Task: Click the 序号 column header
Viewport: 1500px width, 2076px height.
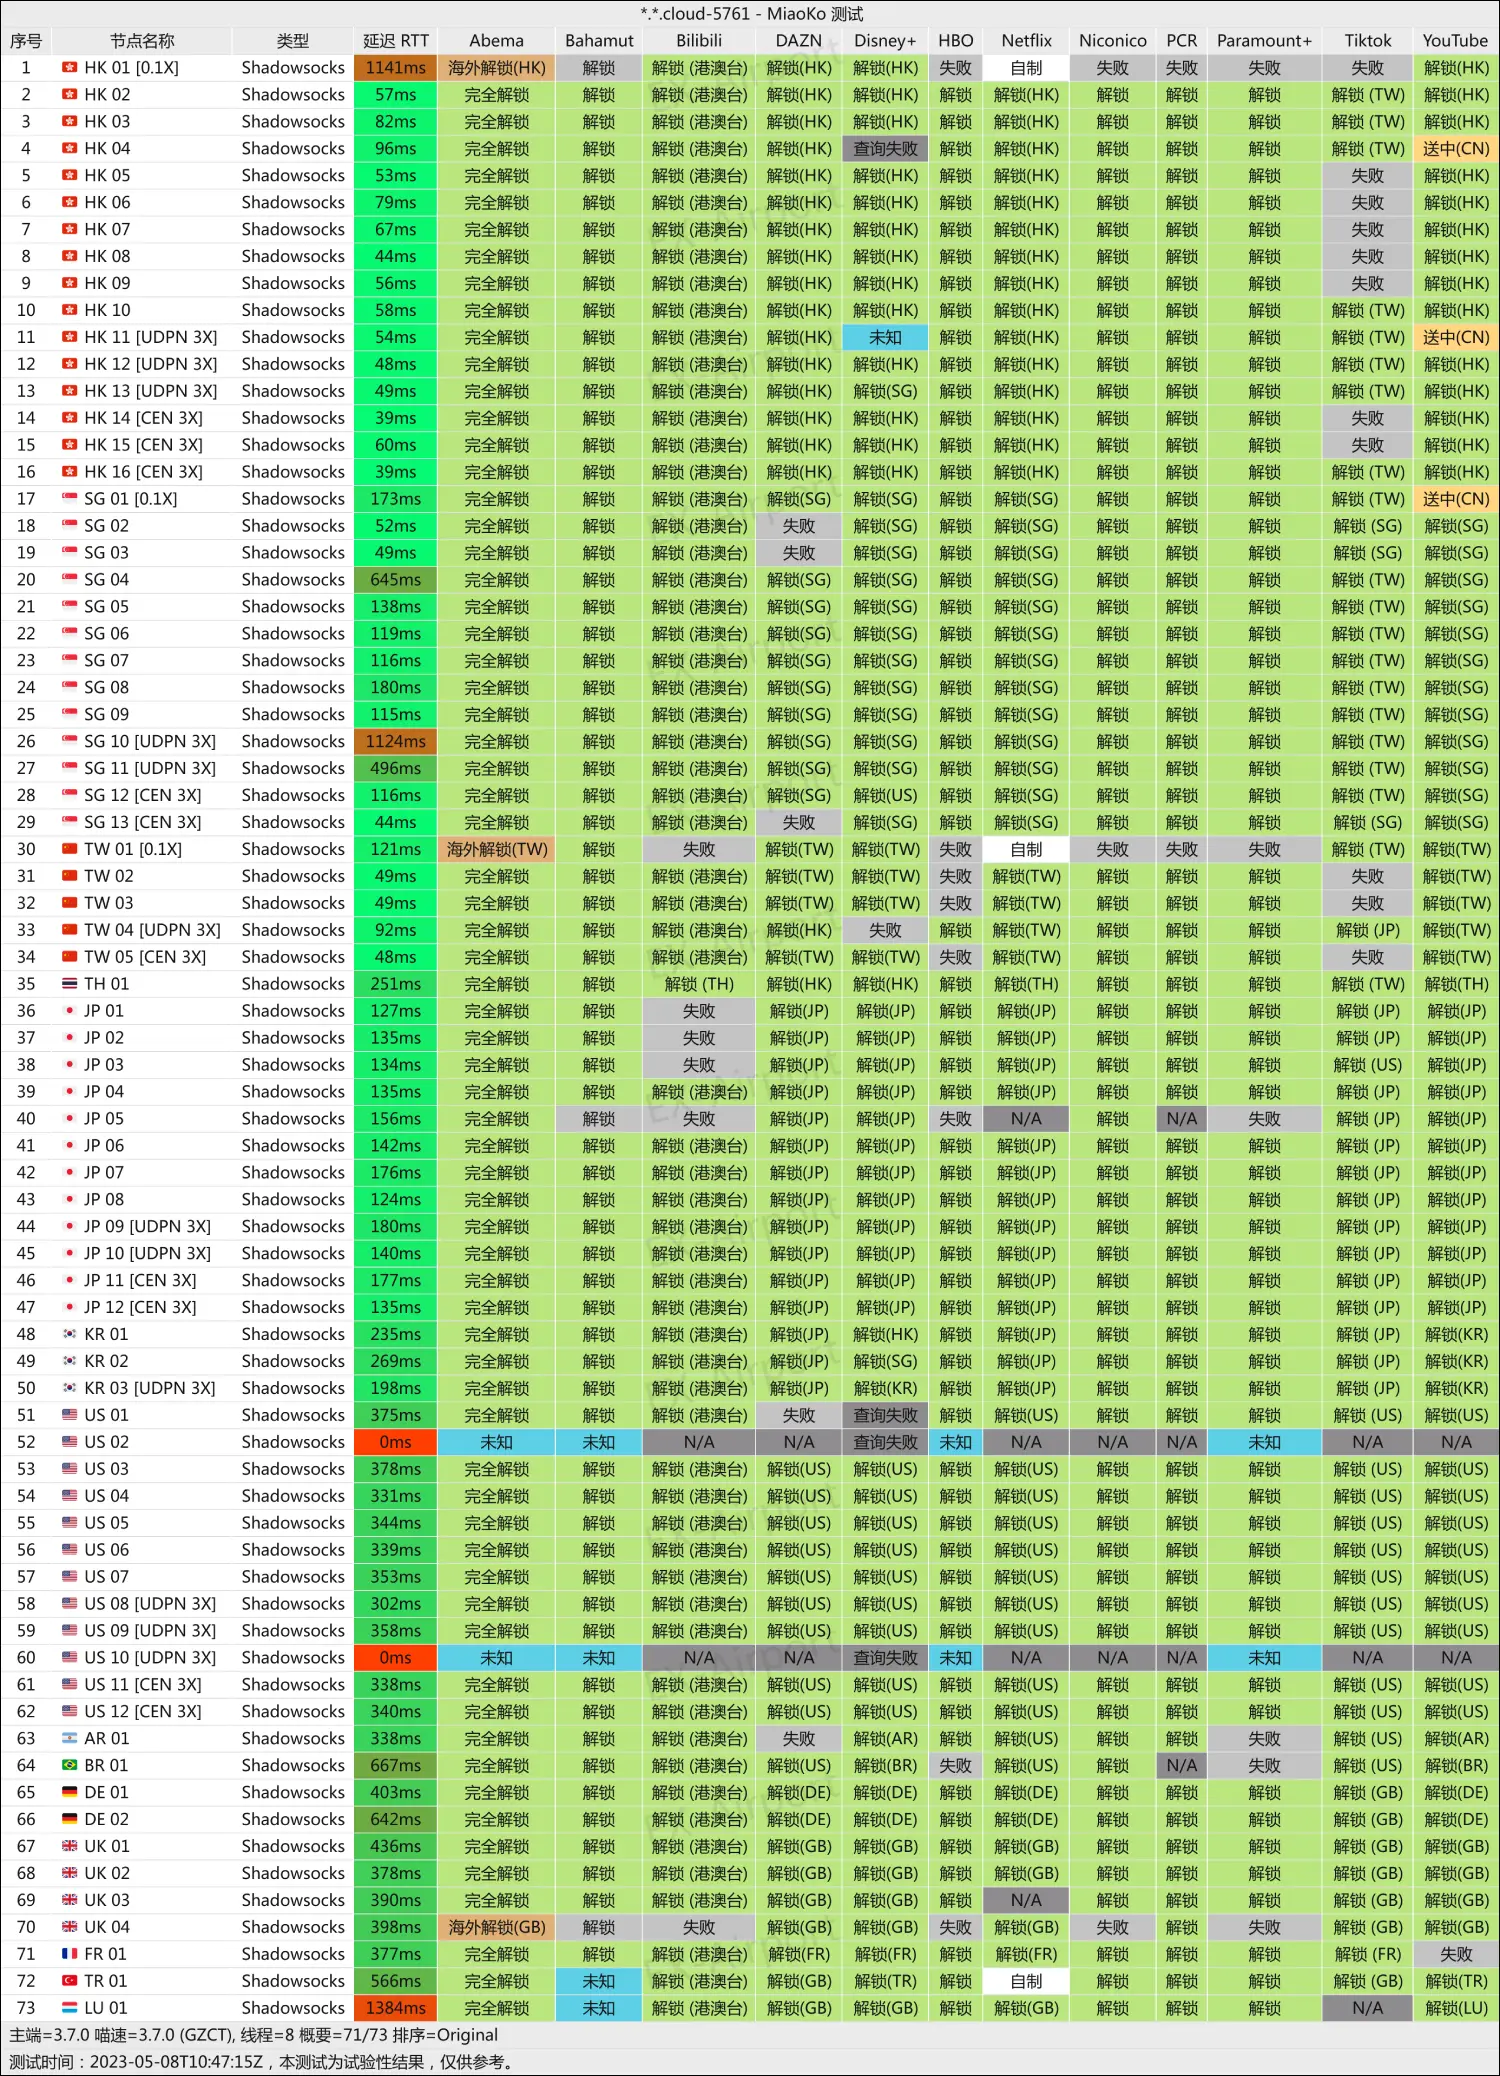Action: click(x=26, y=41)
